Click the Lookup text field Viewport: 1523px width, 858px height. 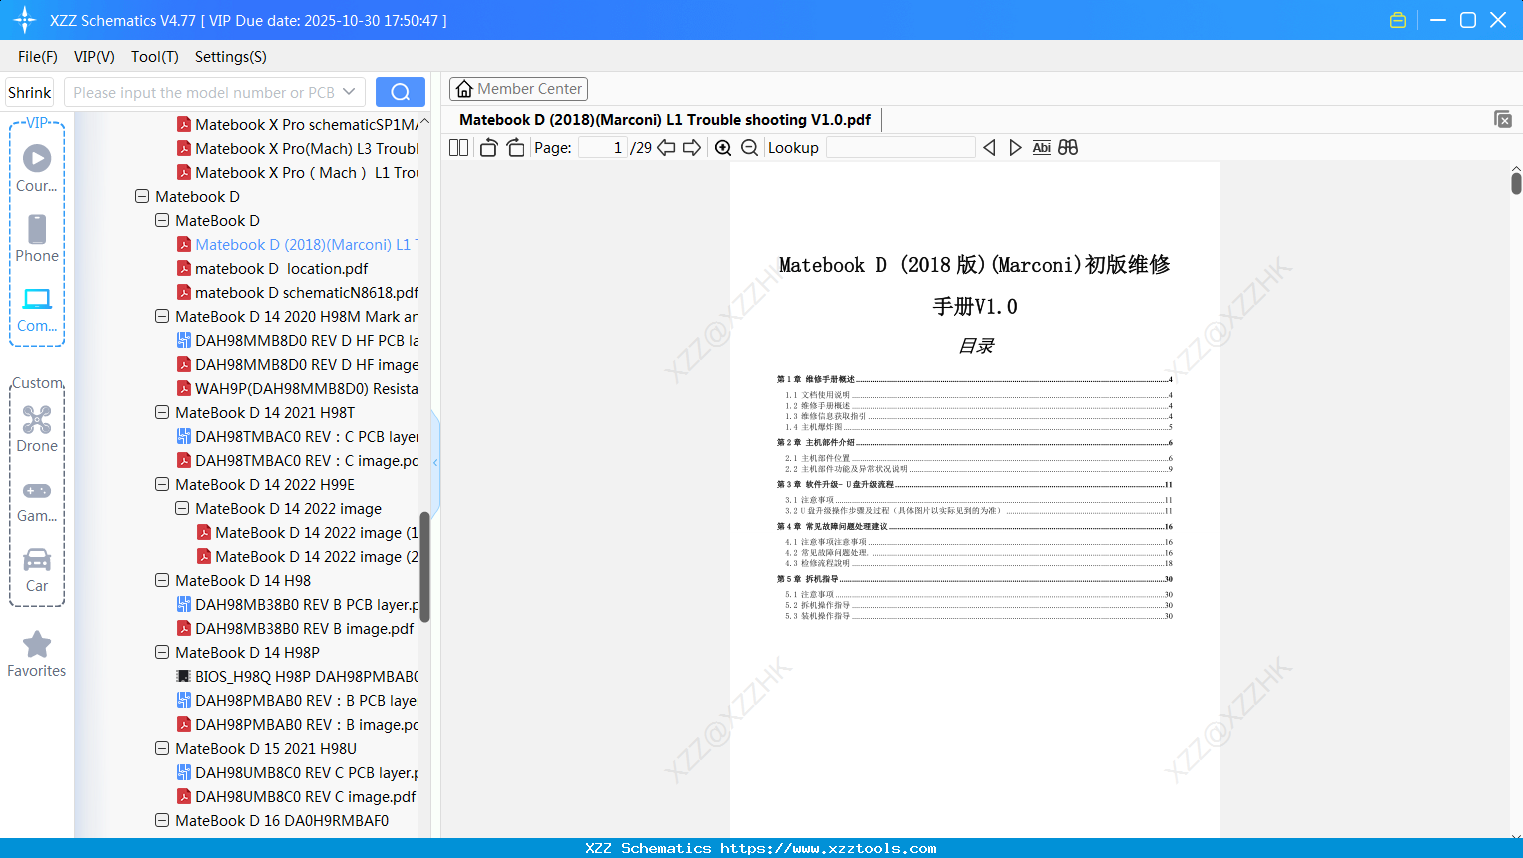(x=900, y=148)
